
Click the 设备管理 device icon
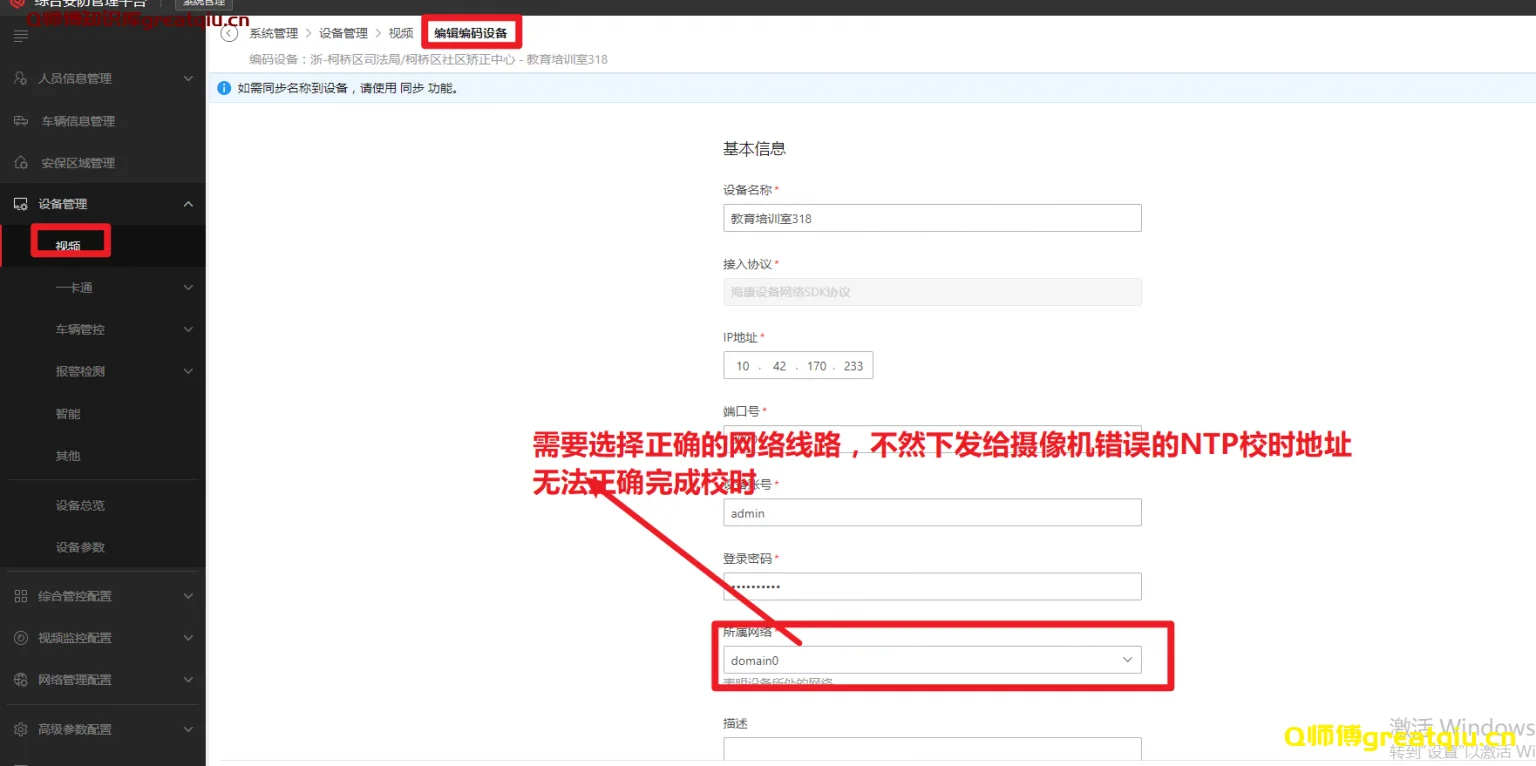click(21, 204)
